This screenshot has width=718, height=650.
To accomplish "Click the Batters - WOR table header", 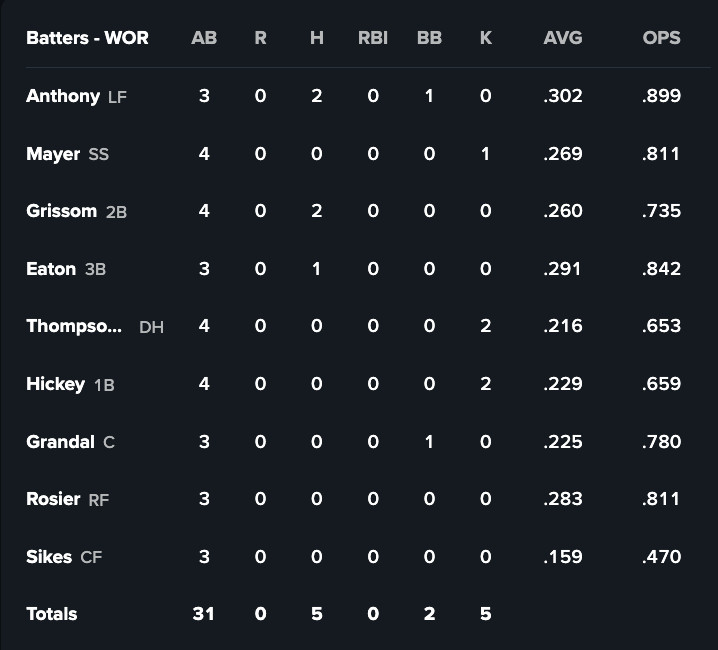I will (x=87, y=38).
